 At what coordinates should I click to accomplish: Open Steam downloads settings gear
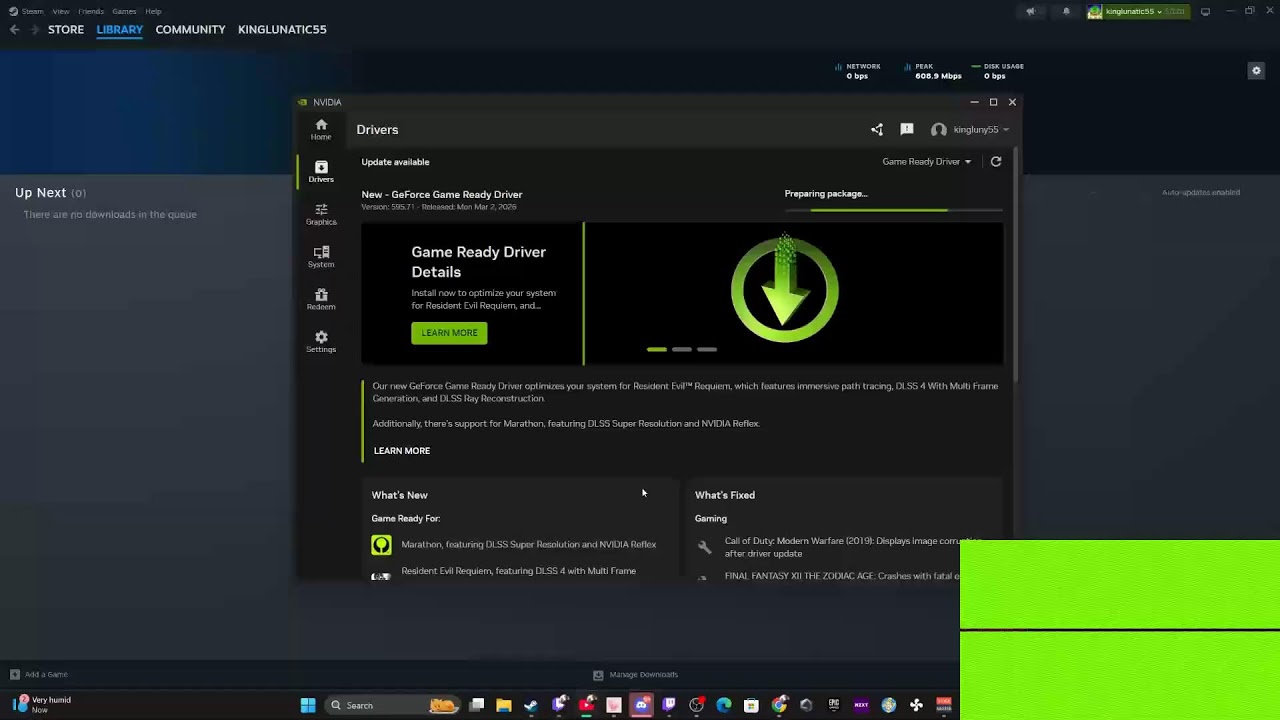pyautogui.click(x=1257, y=70)
